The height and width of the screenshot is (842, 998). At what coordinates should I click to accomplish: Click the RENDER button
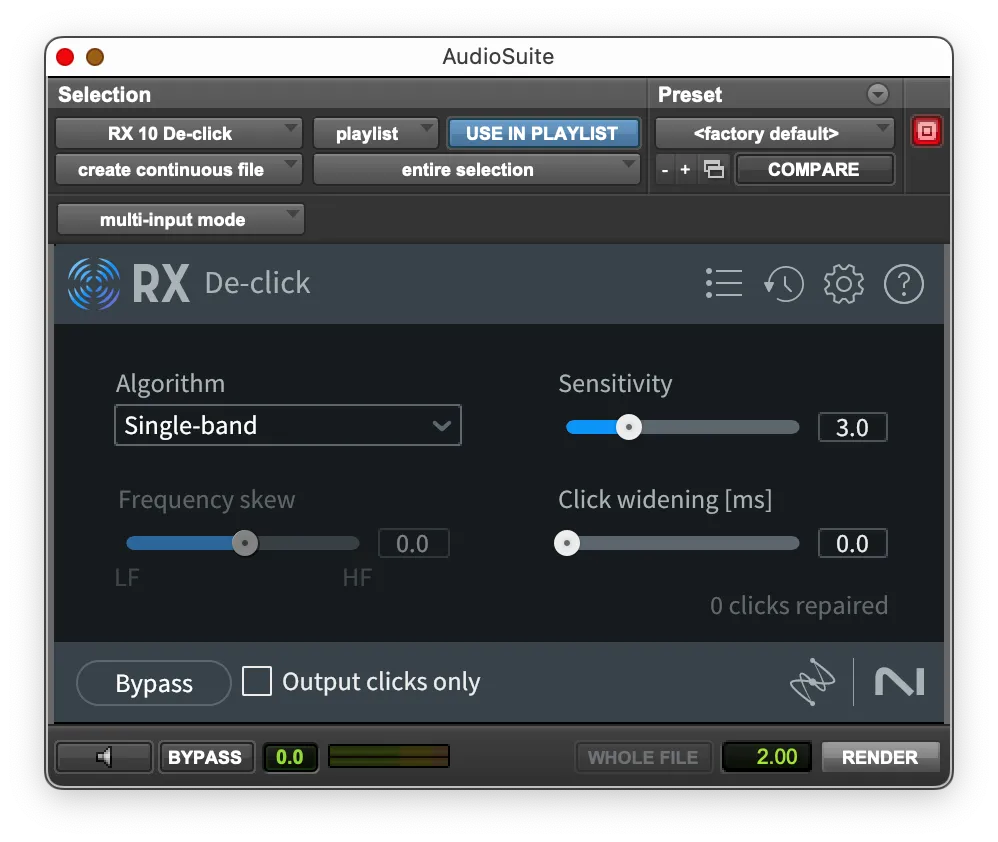(x=880, y=757)
